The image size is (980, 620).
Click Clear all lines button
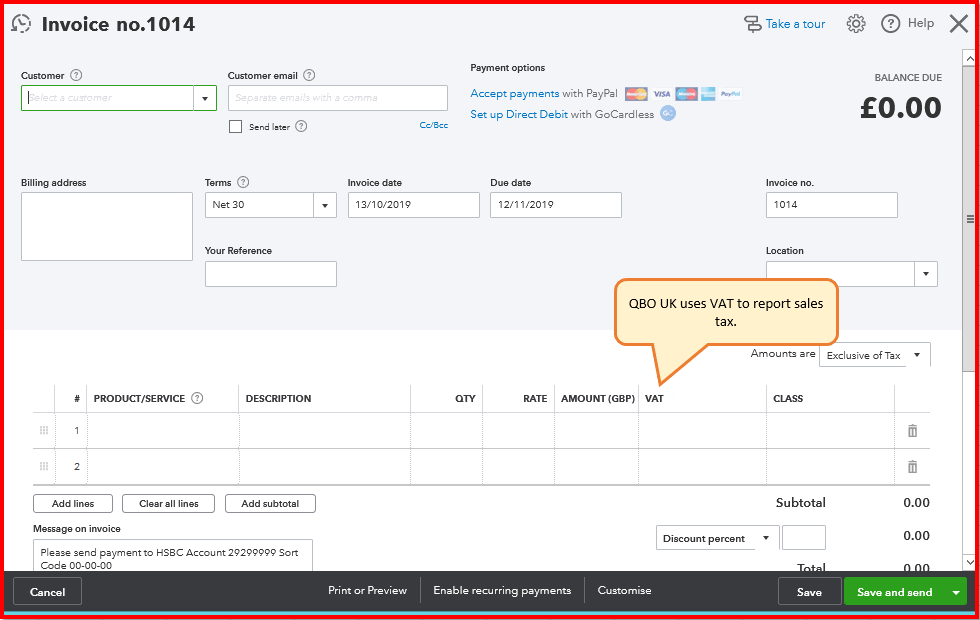(169, 503)
